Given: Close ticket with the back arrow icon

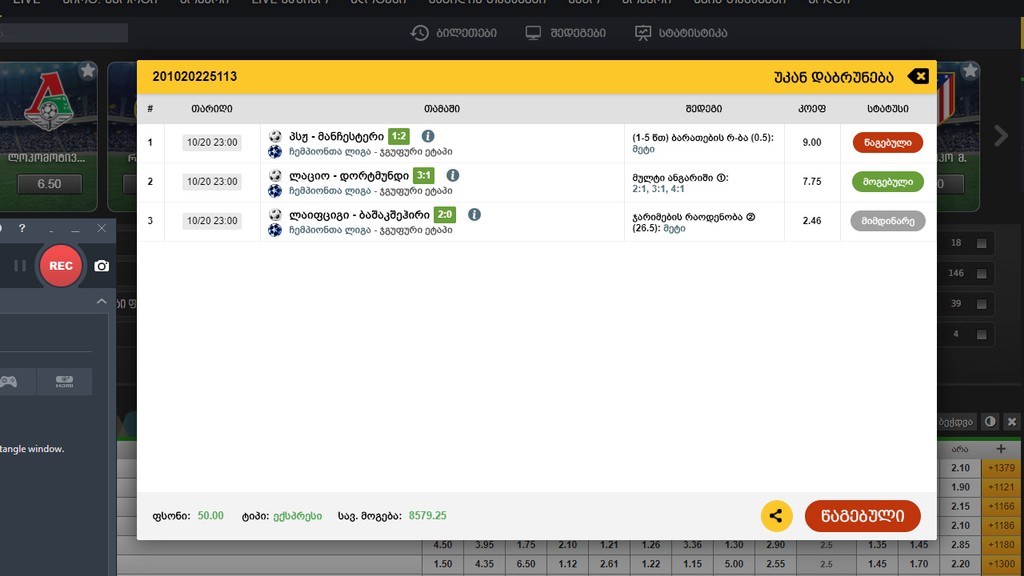Looking at the screenshot, I should pyautogui.click(x=918, y=76).
